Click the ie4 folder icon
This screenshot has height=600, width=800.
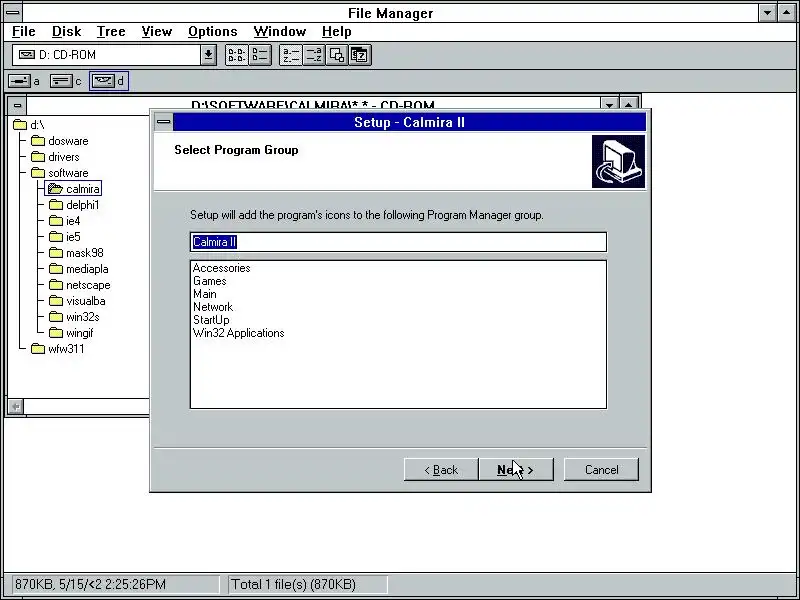click(x=56, y=221)
